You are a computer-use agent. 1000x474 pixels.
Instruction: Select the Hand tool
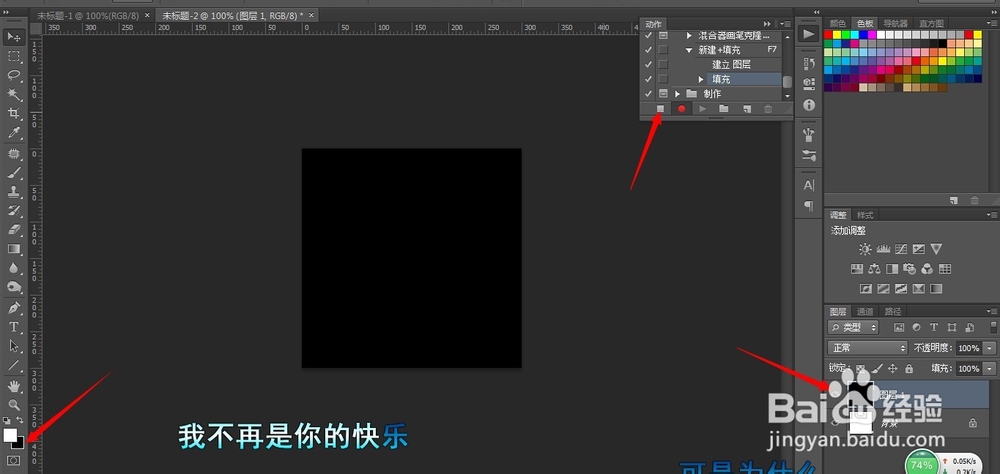[x=13, y=386]
